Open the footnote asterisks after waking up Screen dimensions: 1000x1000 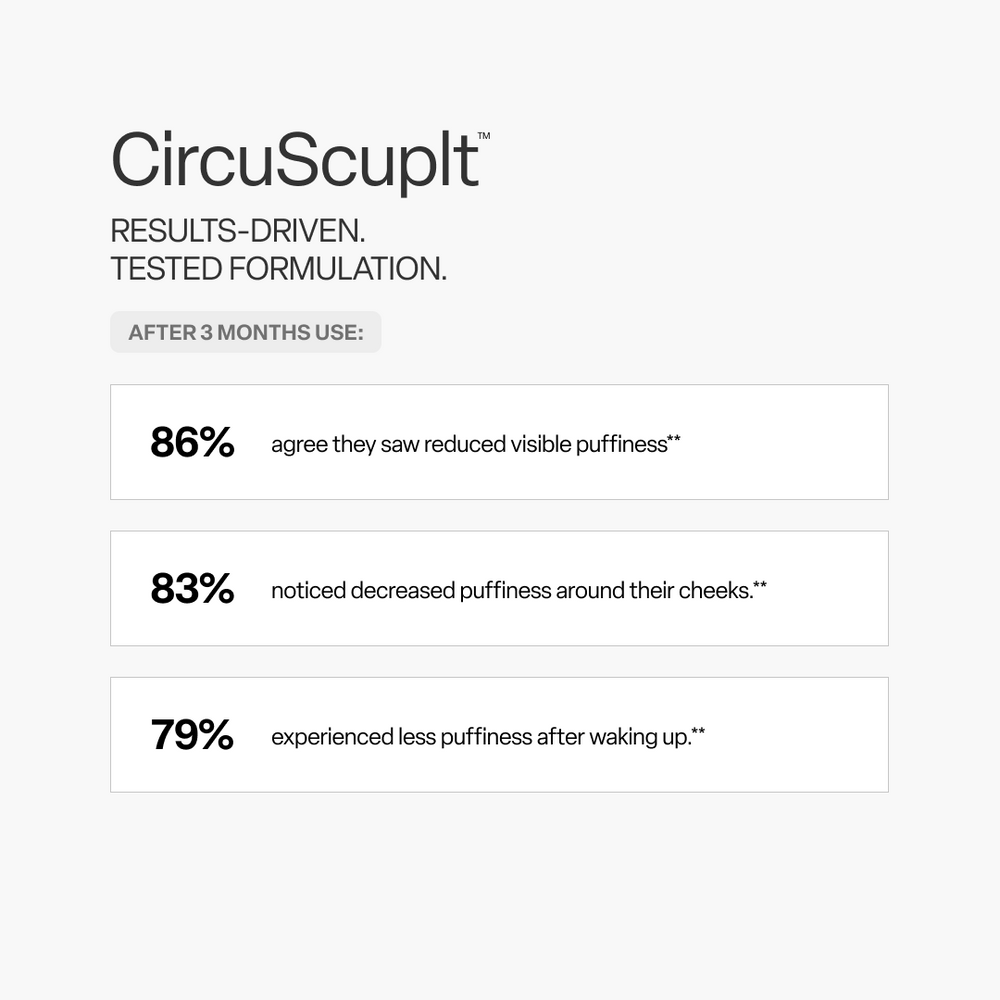698,733
